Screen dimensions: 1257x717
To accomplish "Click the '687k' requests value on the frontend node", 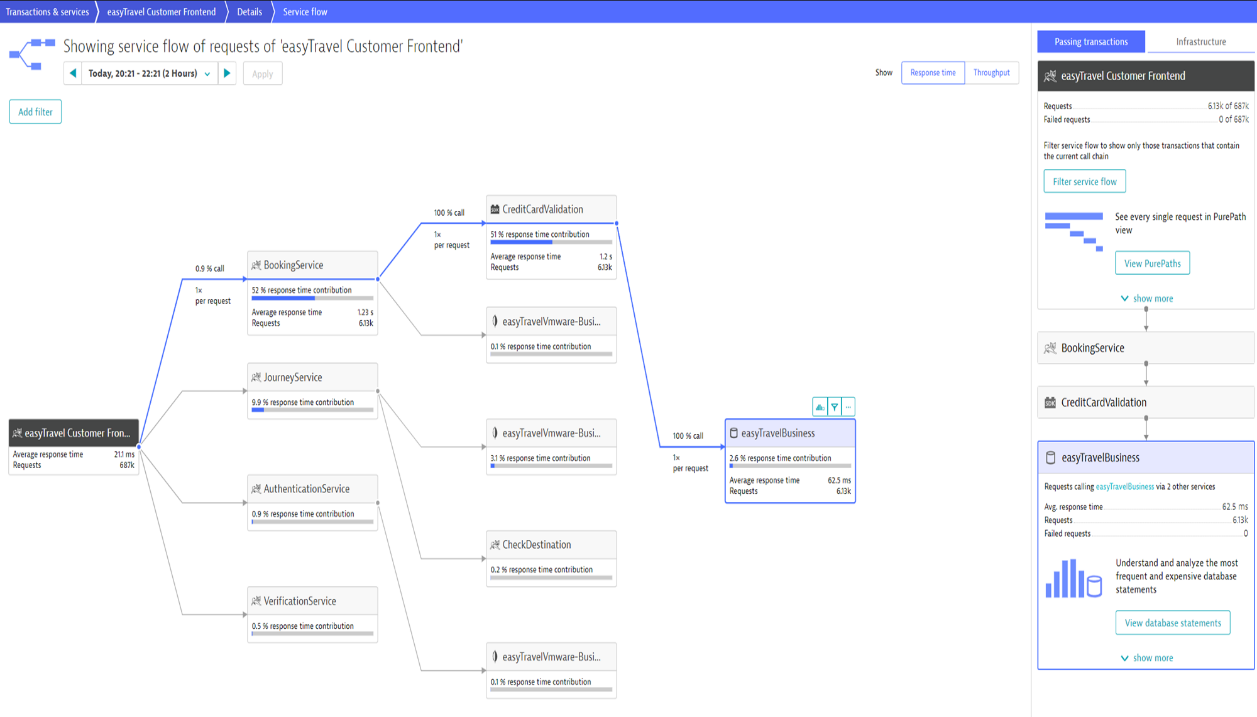I will 127,465.
